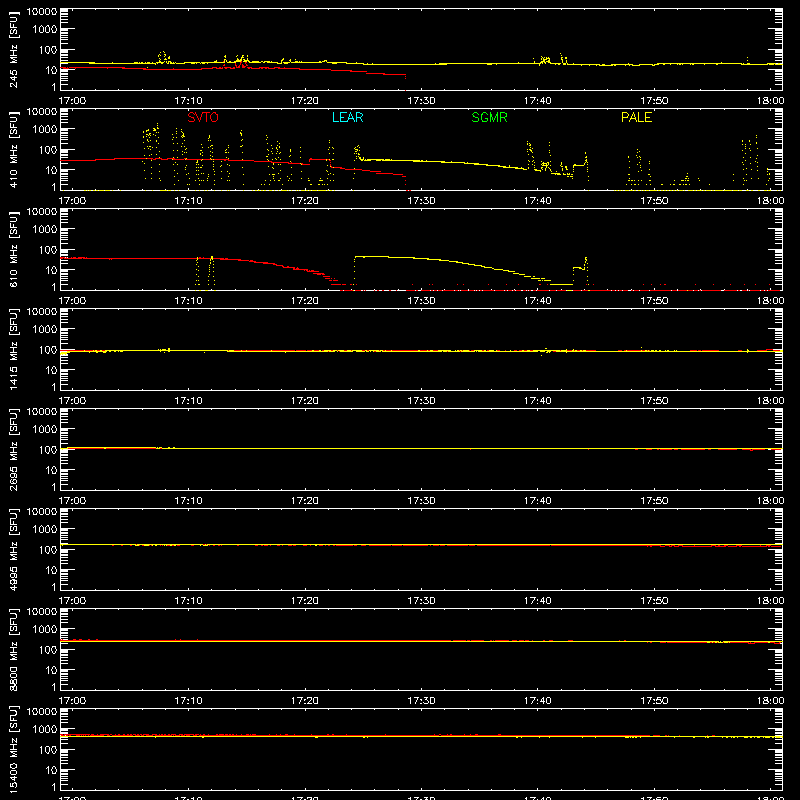
Task: Select the 245 MHz [SFU] axis title
Action: pyautogui.click(x=13, y=49)
